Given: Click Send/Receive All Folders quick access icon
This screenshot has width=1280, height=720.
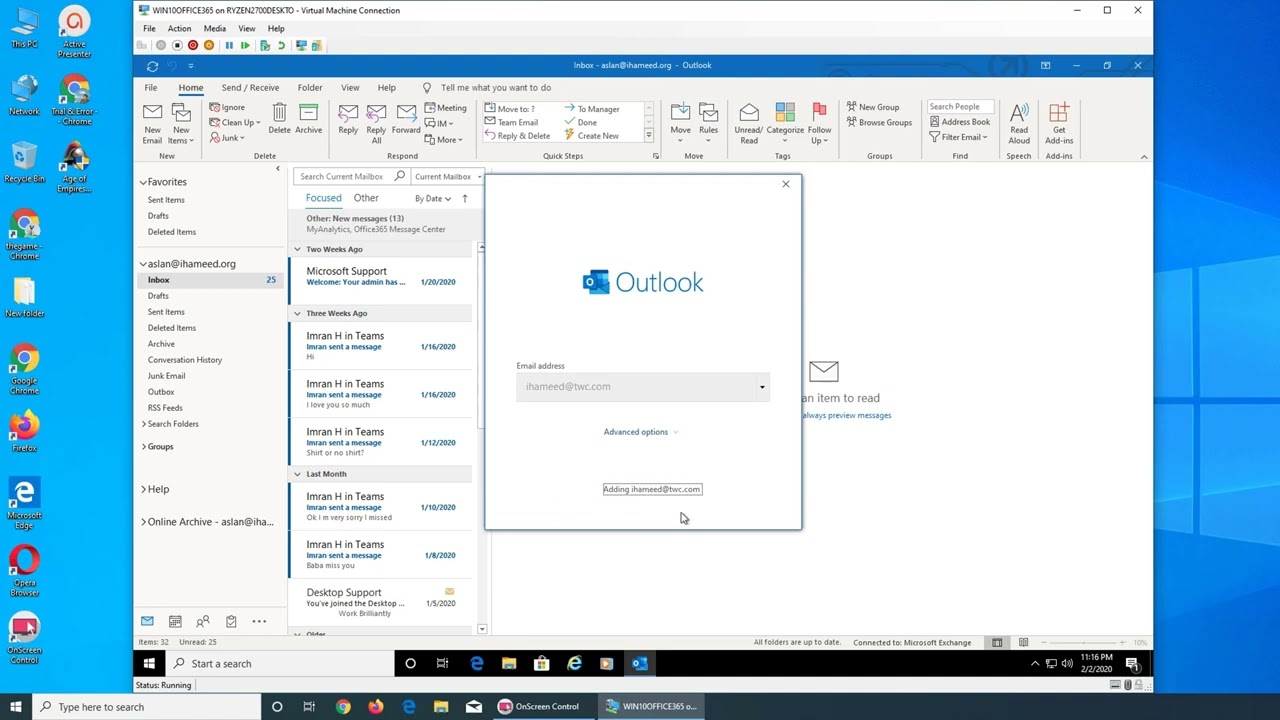Looking at the screenshot, I should [x=152, y=66].
